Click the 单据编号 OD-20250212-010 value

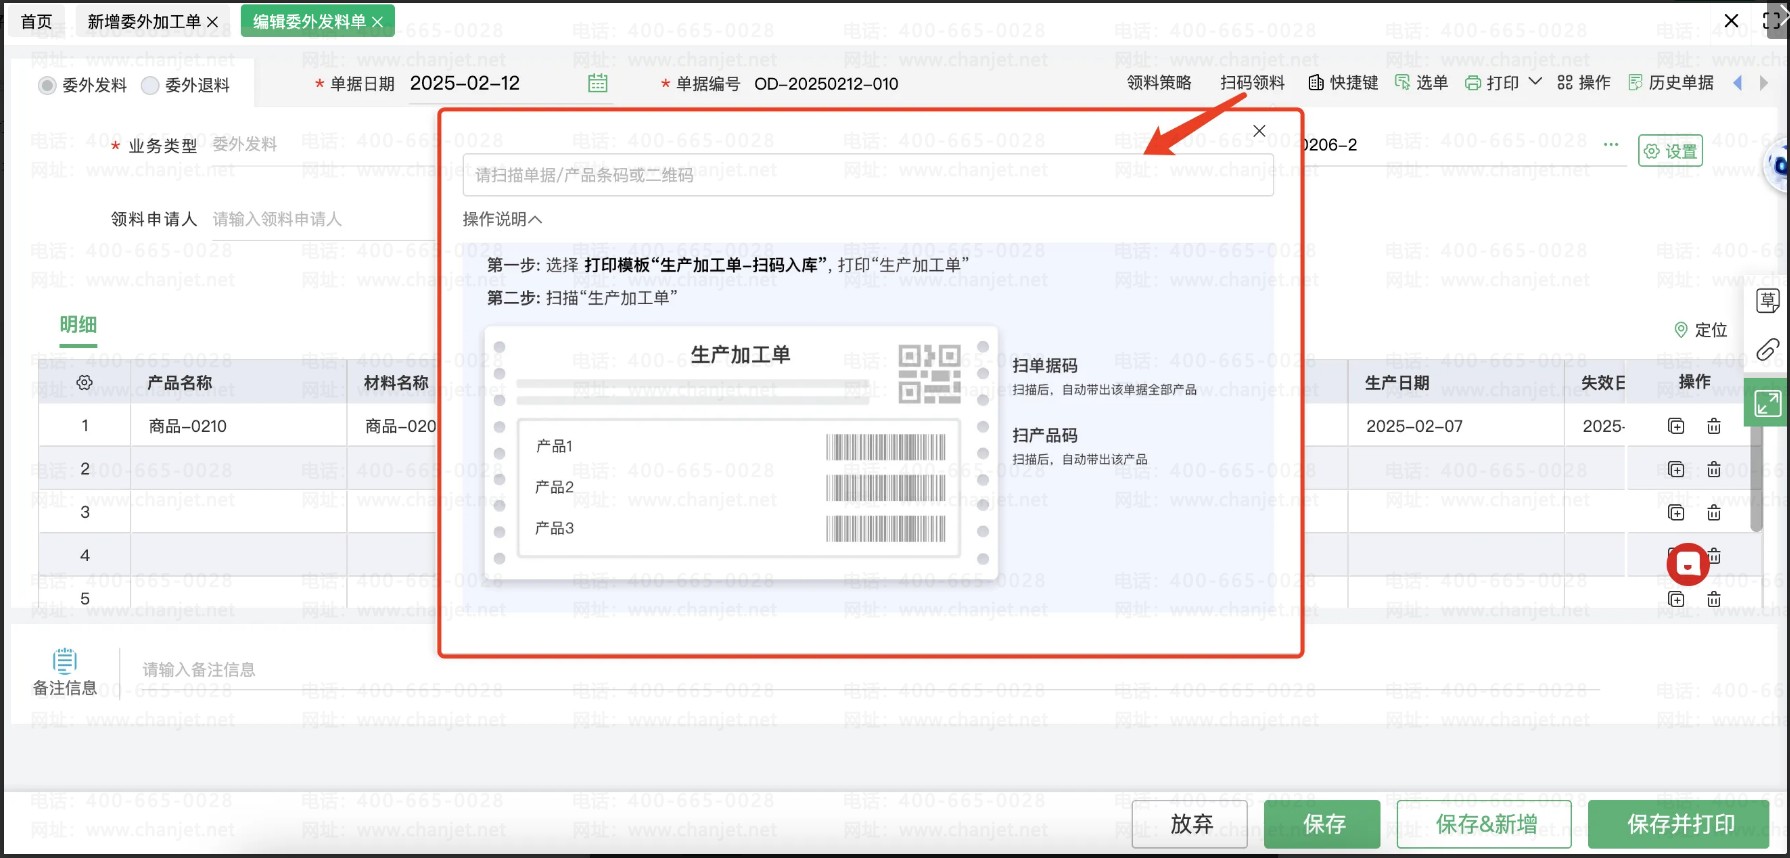(x=826, y=84)
